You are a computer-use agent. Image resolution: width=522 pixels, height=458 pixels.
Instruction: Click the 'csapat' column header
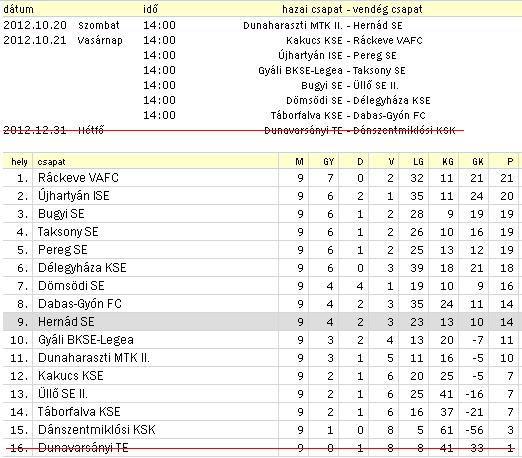(x=51, y=162)
